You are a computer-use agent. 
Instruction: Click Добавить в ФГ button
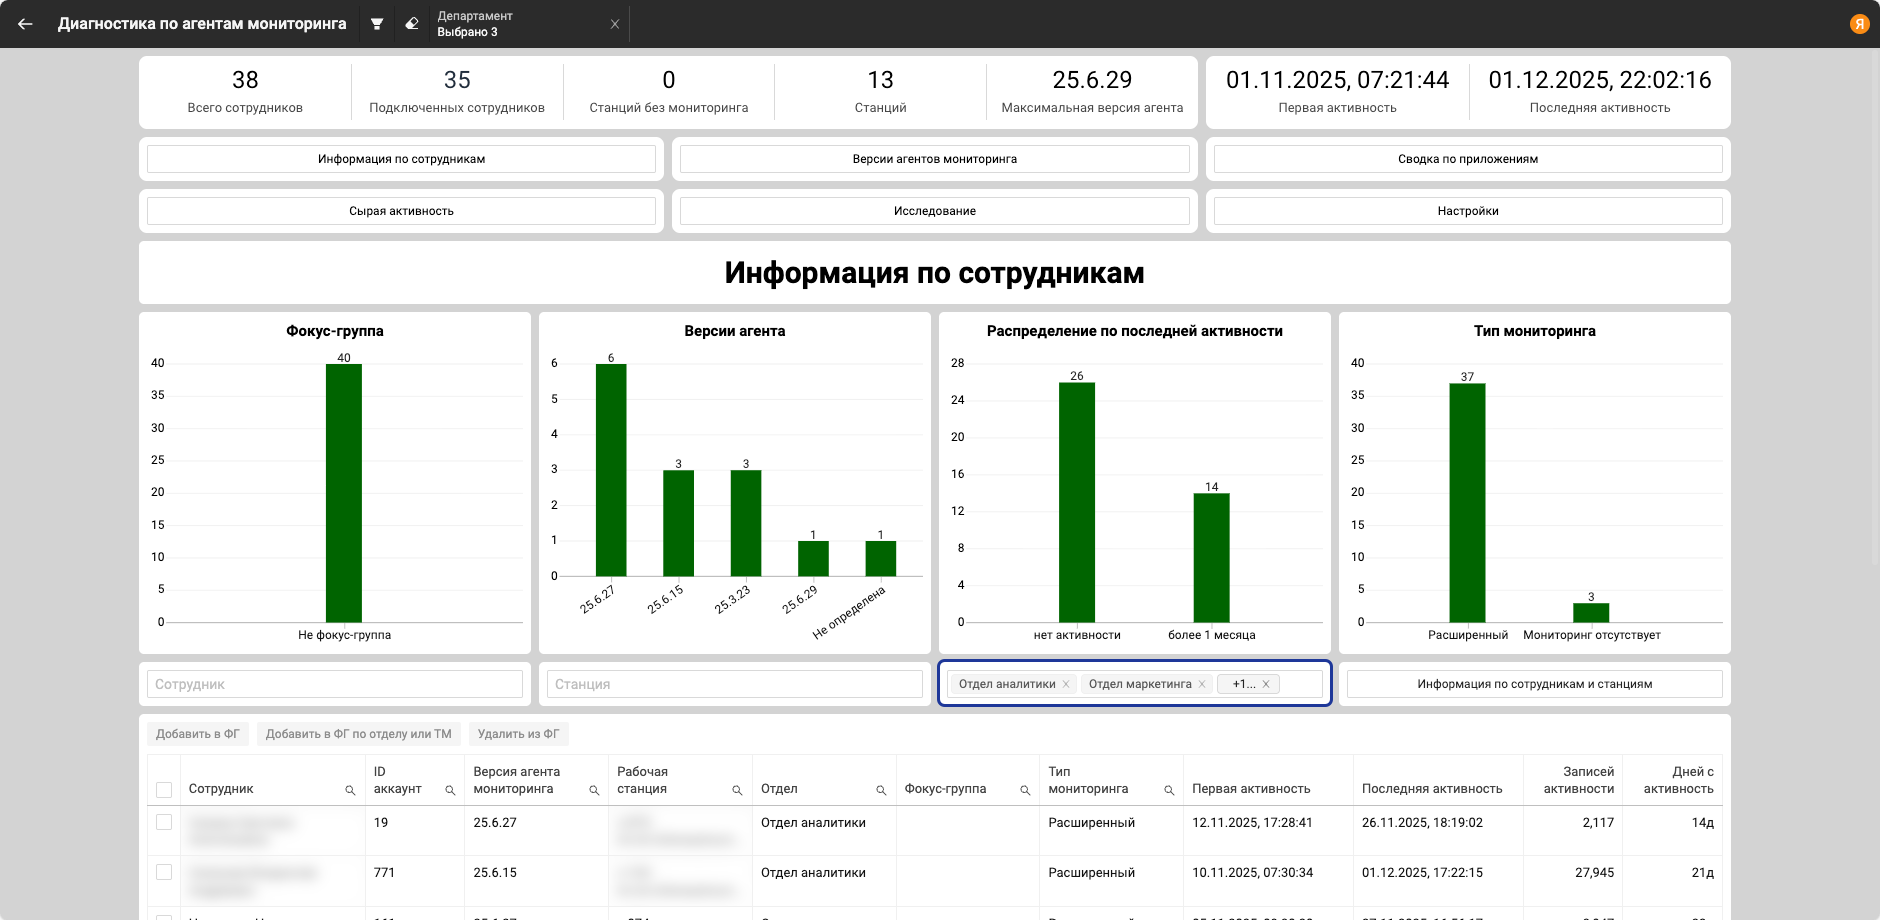tap(198, 734)
